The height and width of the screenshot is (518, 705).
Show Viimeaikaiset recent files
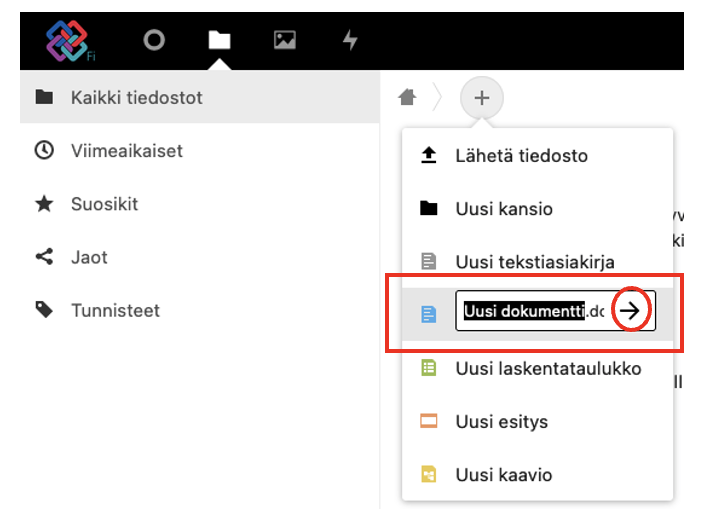pos(126,151)
